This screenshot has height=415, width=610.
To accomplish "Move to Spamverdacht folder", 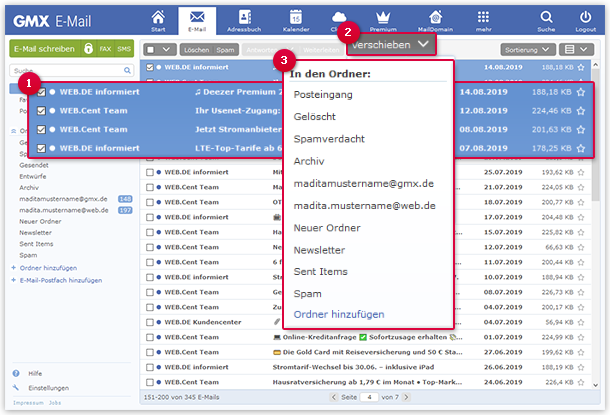I will tap(329, 139).
